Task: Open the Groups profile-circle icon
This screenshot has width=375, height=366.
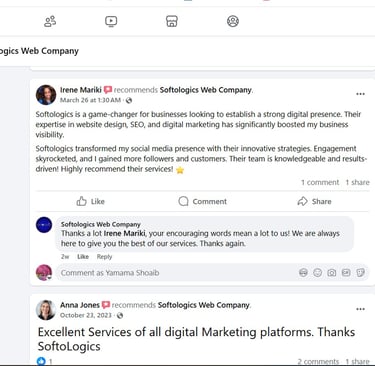Action: pos(233,21)
